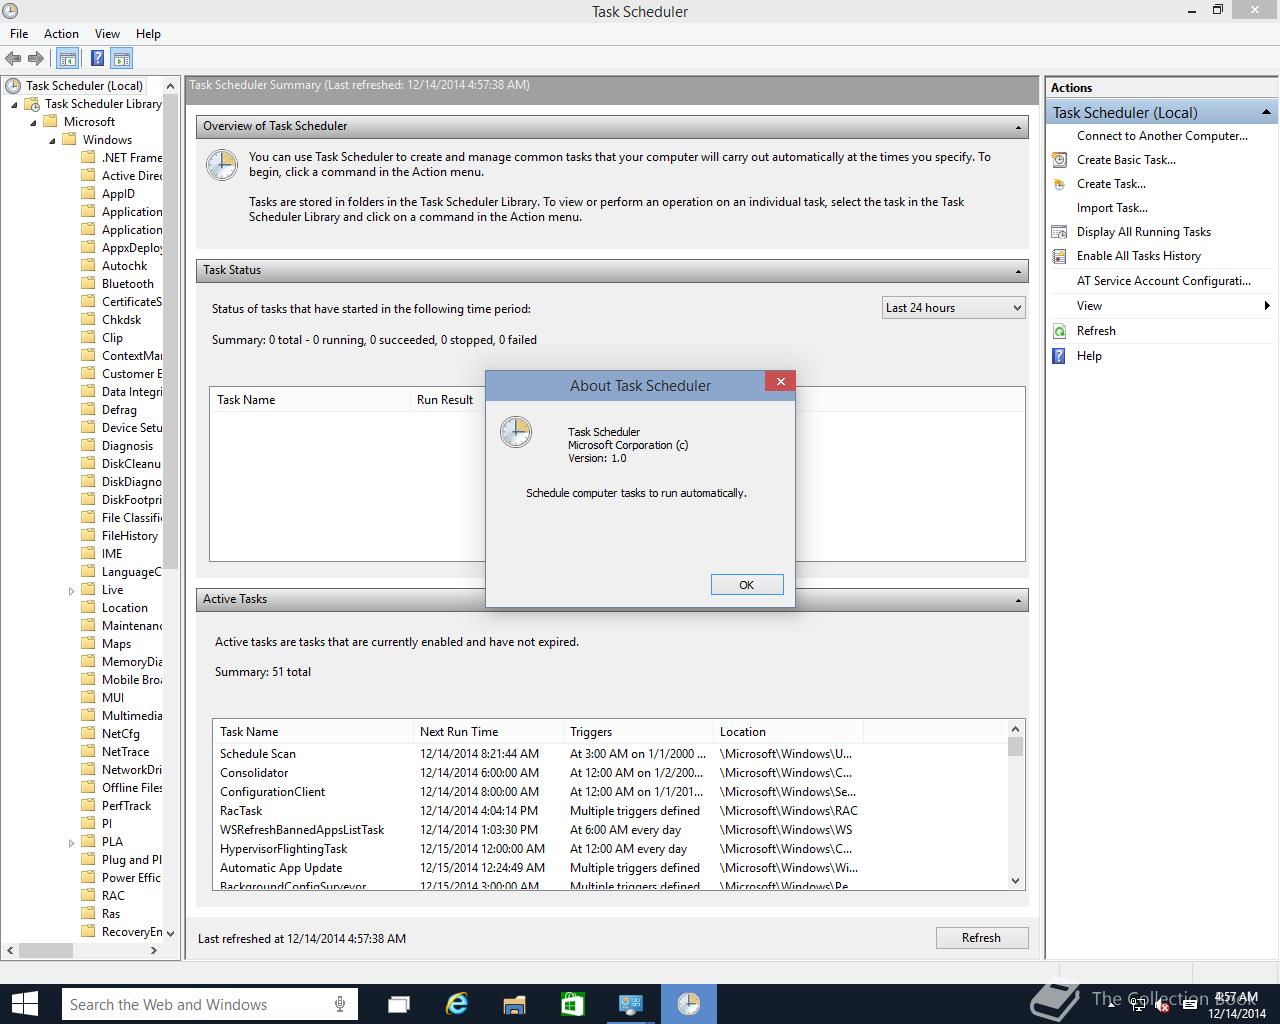Select the Maps folder in tree
The height and width of the screenshot is (1024, 1280).
point(116,644)
